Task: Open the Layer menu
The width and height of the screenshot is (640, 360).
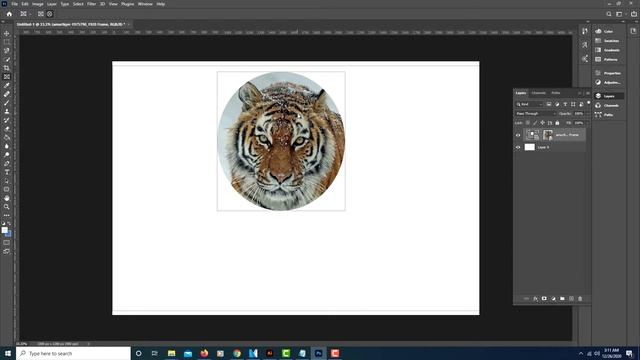Action: click(52, 4)
